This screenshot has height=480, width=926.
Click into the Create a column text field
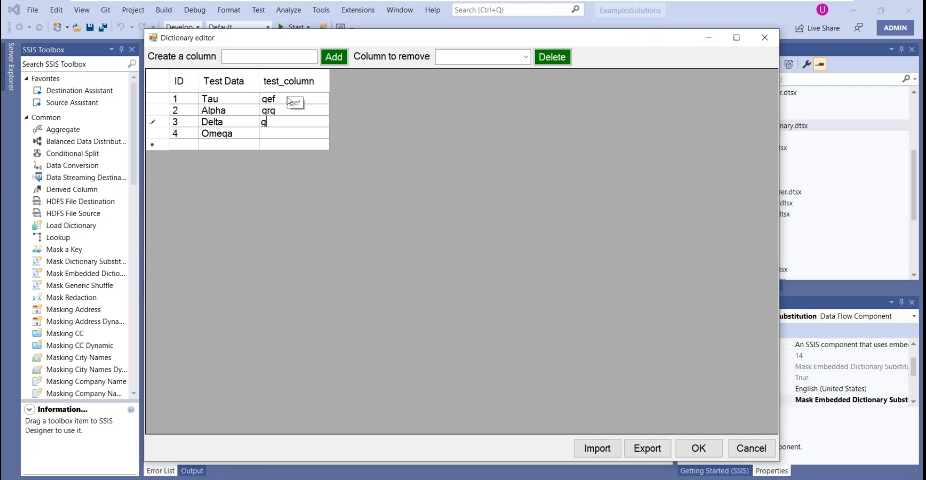tap(269, 57)
